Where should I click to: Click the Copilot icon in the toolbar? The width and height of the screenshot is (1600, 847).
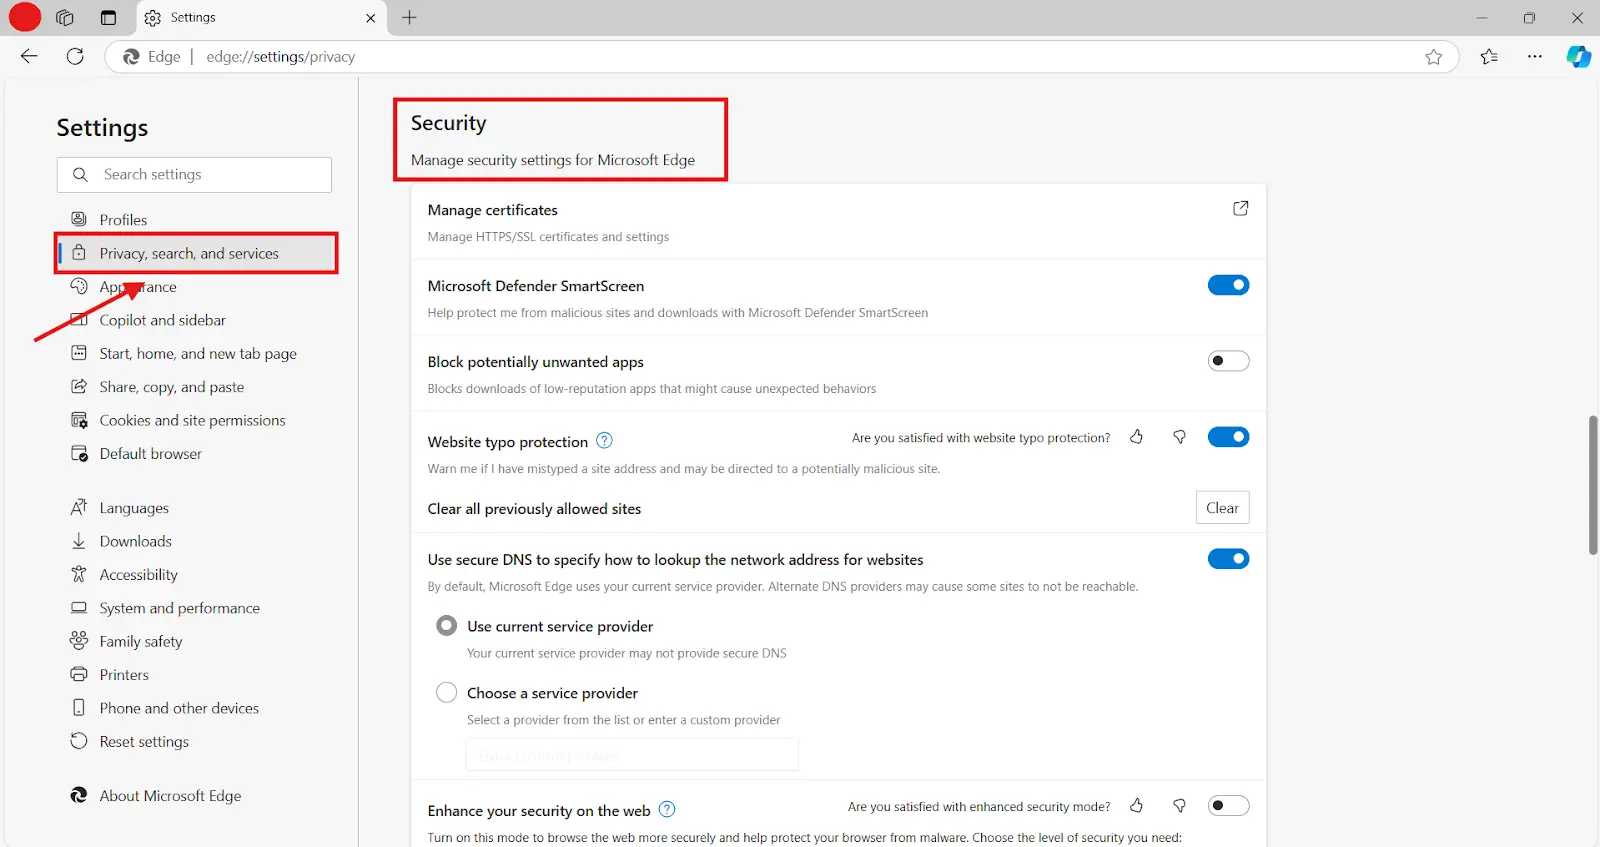pyautogui.click(x=1578, y=57)
